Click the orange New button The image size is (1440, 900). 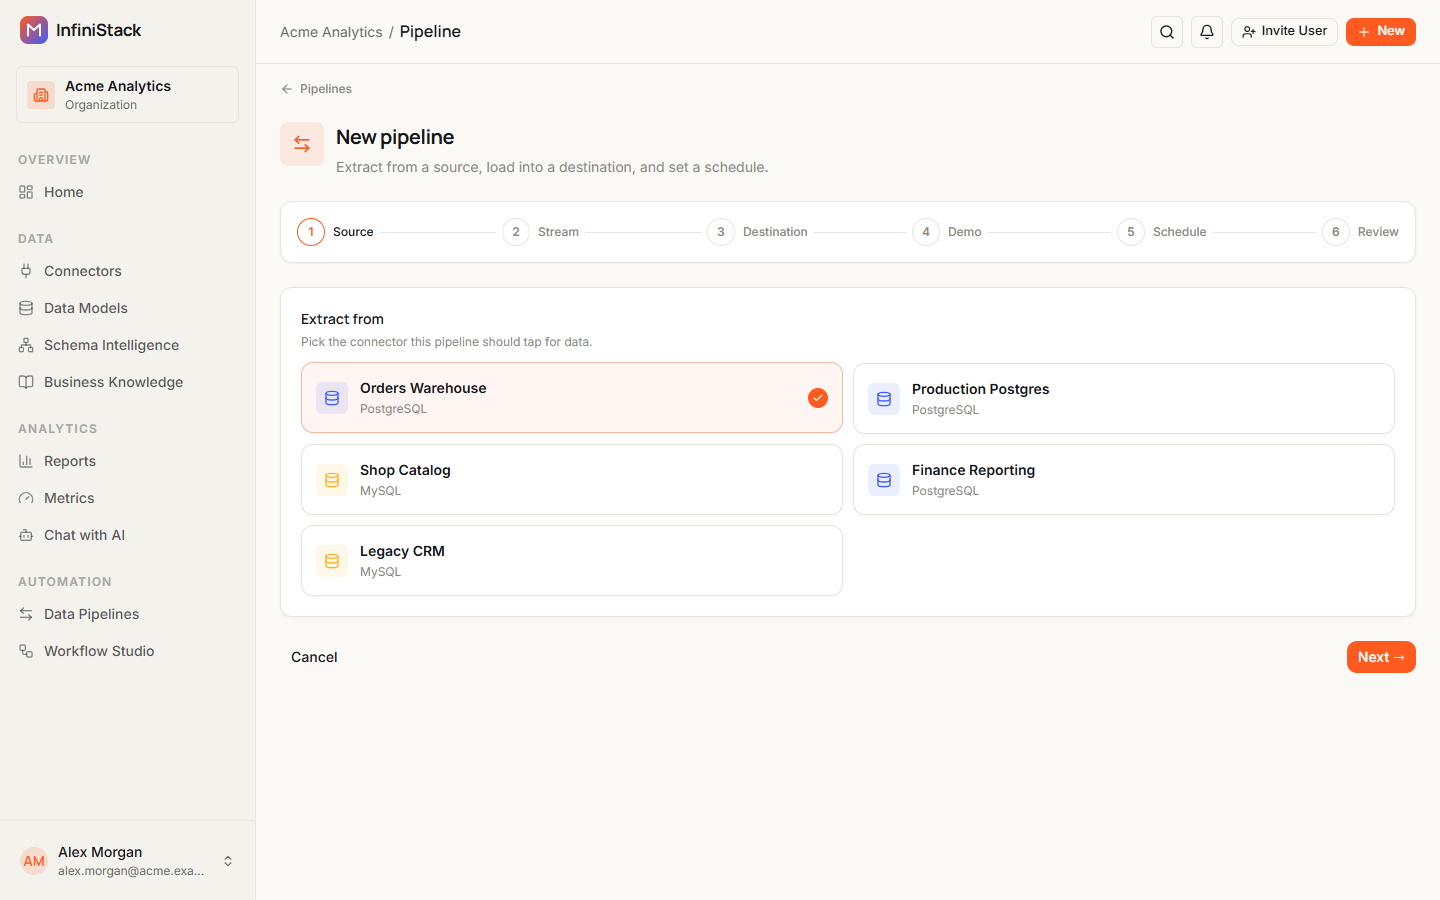pyautogui.click(x=1381, y=31)
